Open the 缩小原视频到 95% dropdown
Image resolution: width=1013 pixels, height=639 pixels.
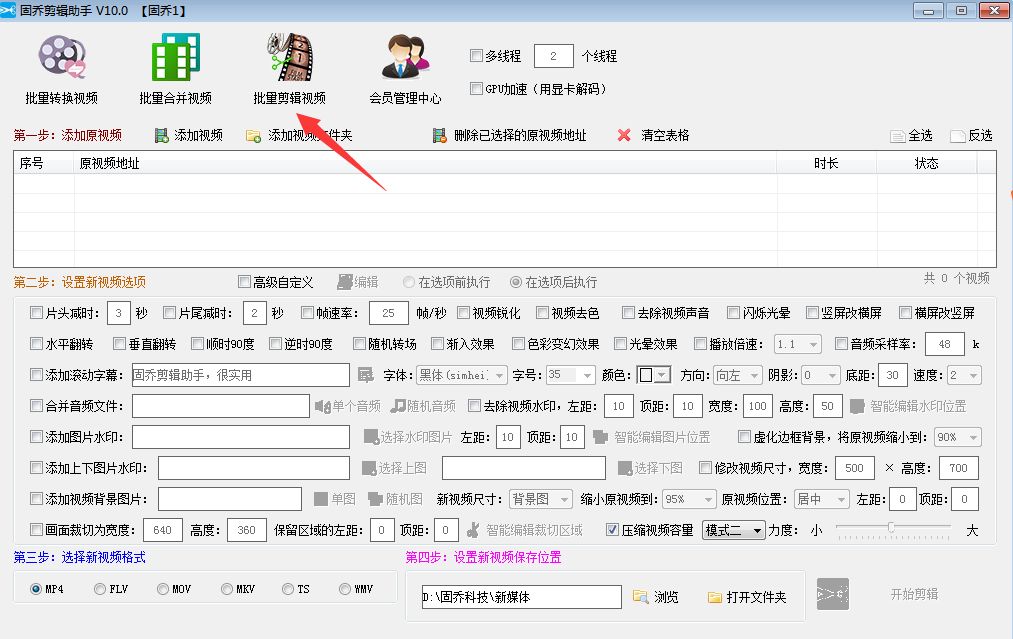point(690,499)
